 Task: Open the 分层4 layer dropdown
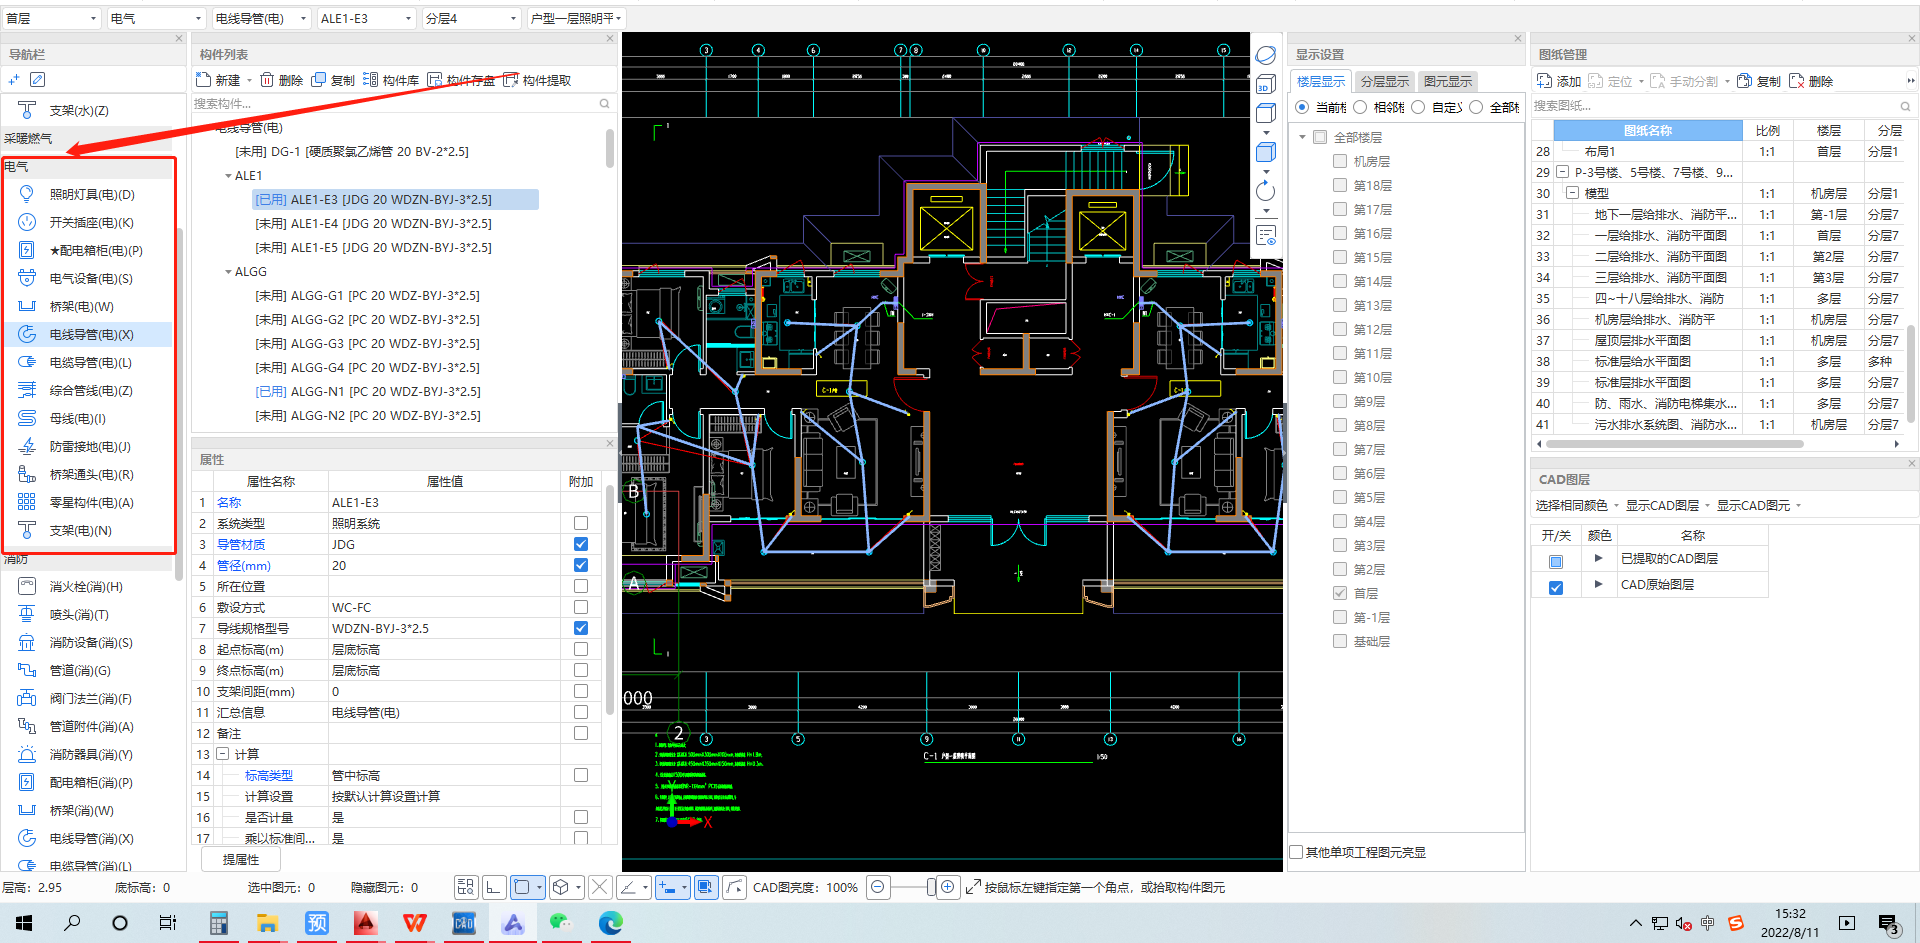pyautogui.click(x=472, y=18)
